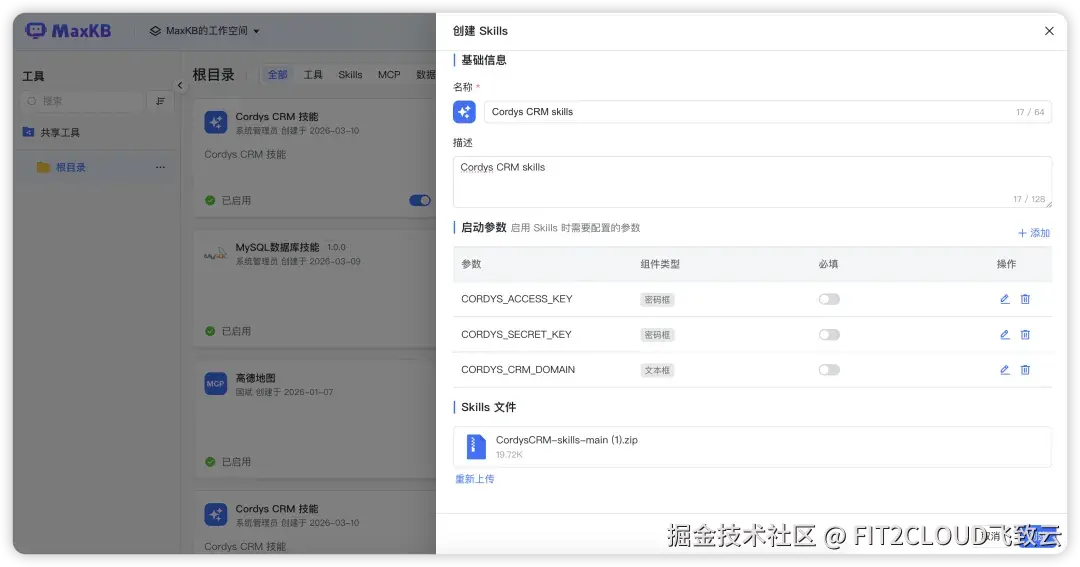Switch to the Skills tab
The width and height of the screenshot is (1080, 567).
[x=350, y=74]
